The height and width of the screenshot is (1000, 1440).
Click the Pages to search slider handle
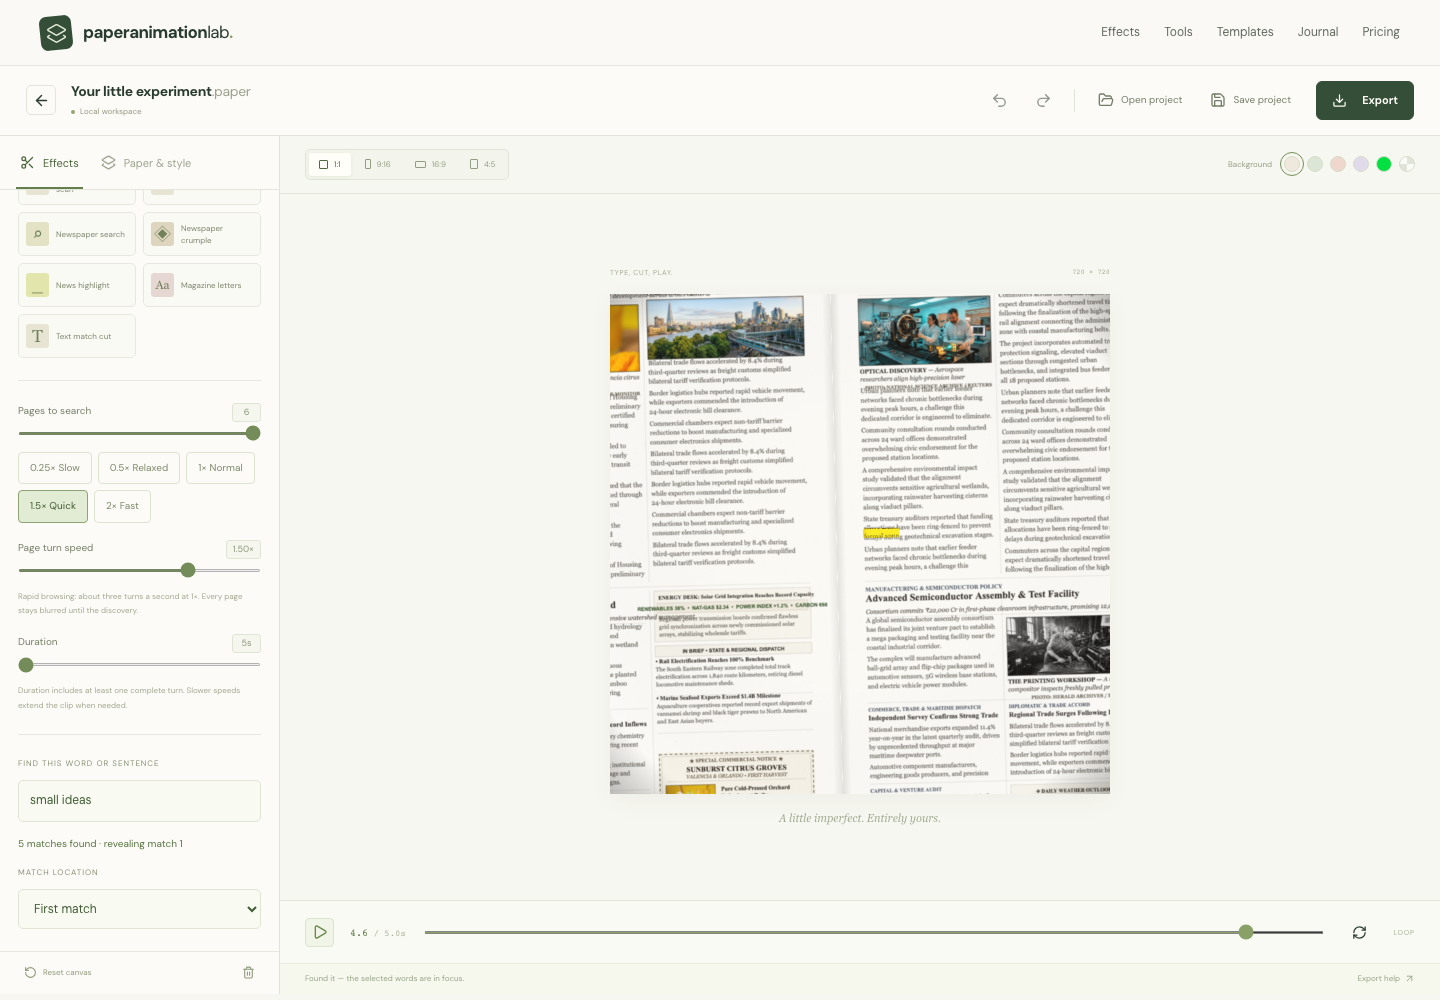[253, 433]
